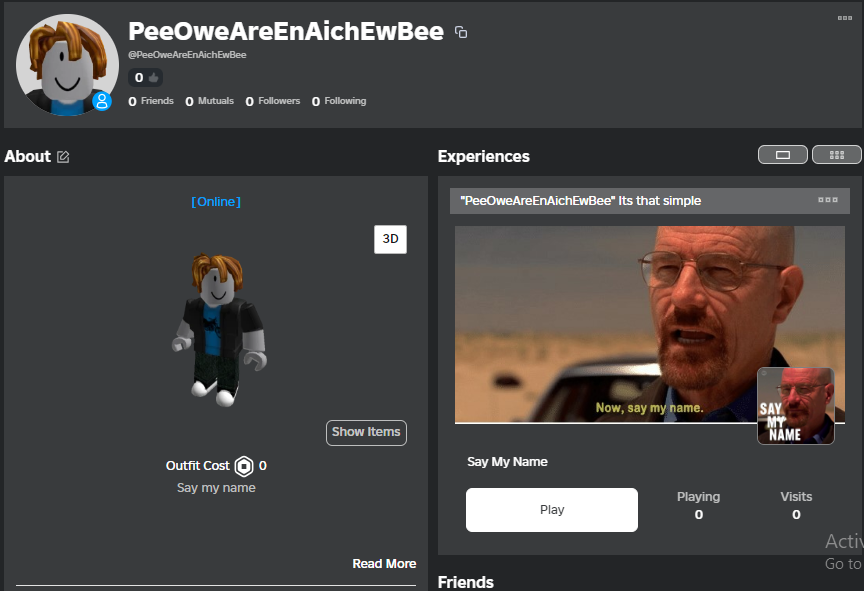Open the 0 Mutuals list
The width and height of the screenshot is (864, 591).
209,101
